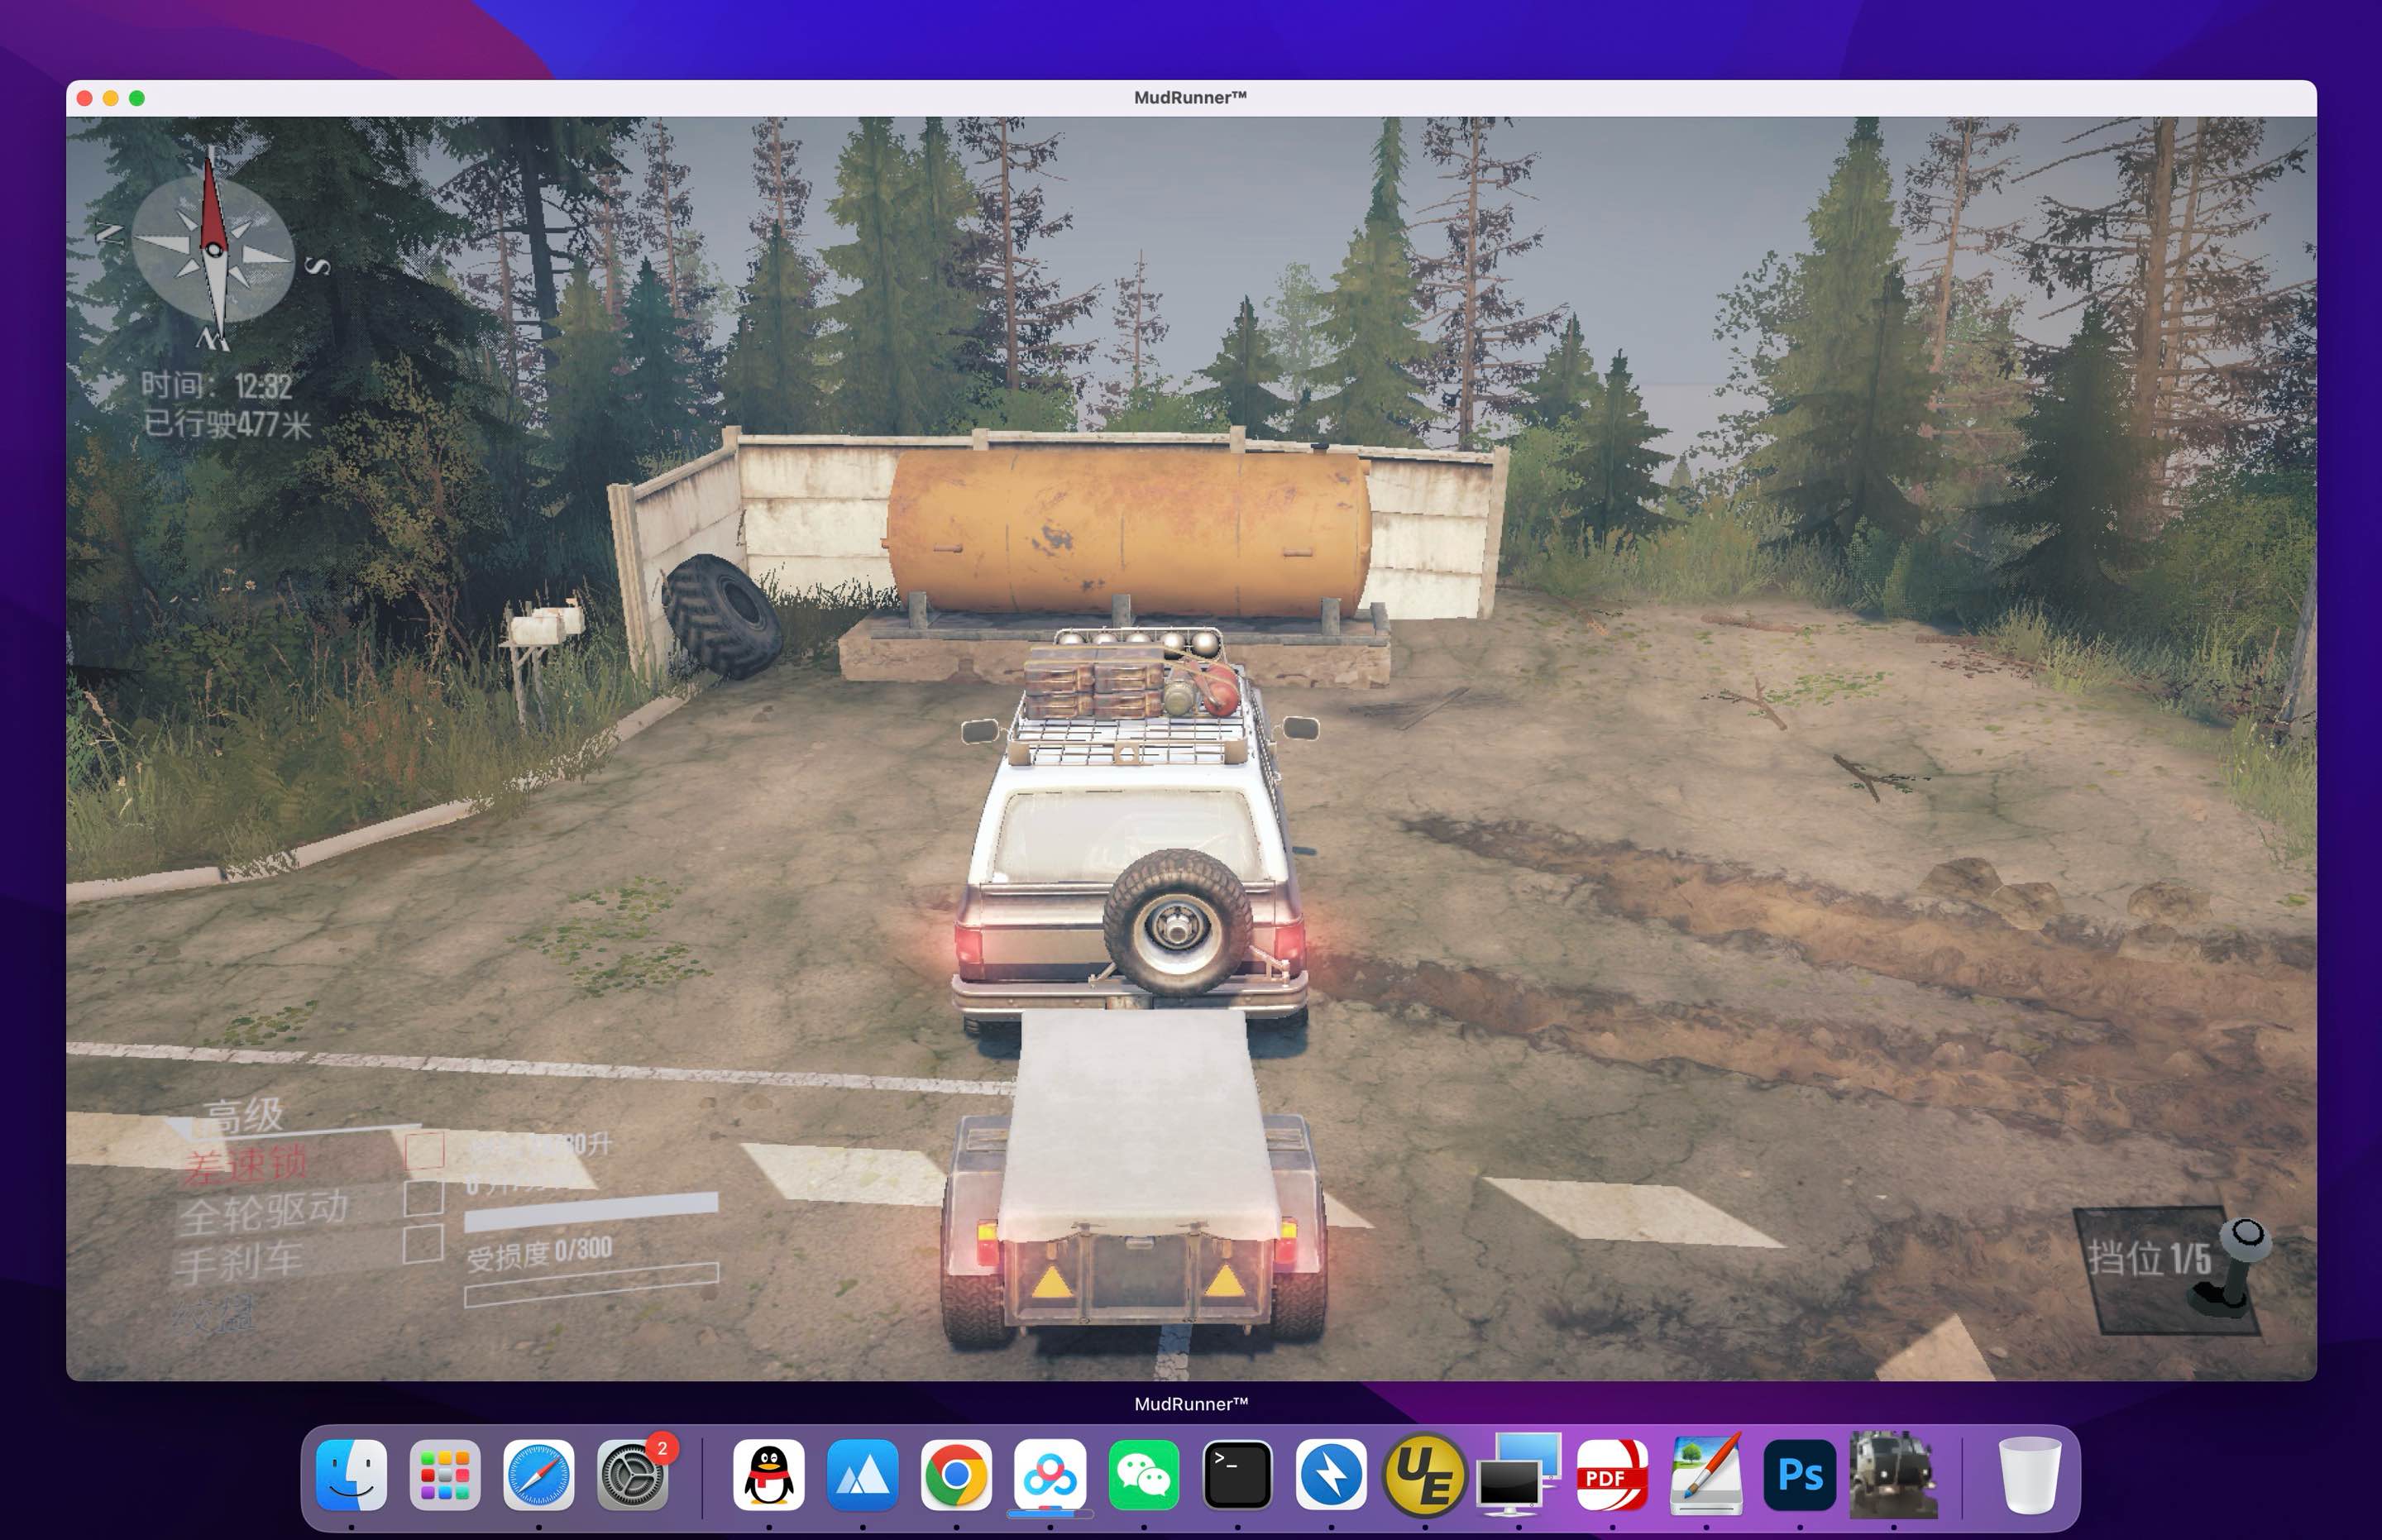Open the dual-monitor display app icon
This screenshot has width=2382, height=1540.
[x=1519, y=1475]
